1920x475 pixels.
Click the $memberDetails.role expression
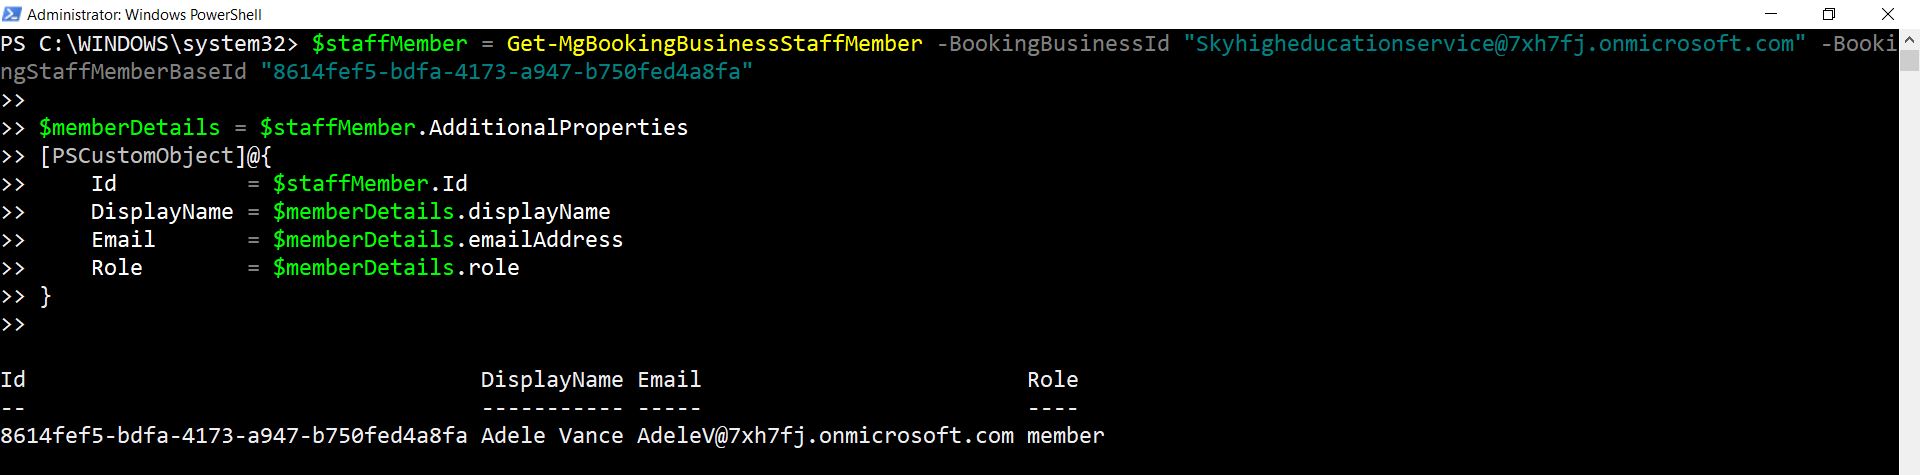395,268
